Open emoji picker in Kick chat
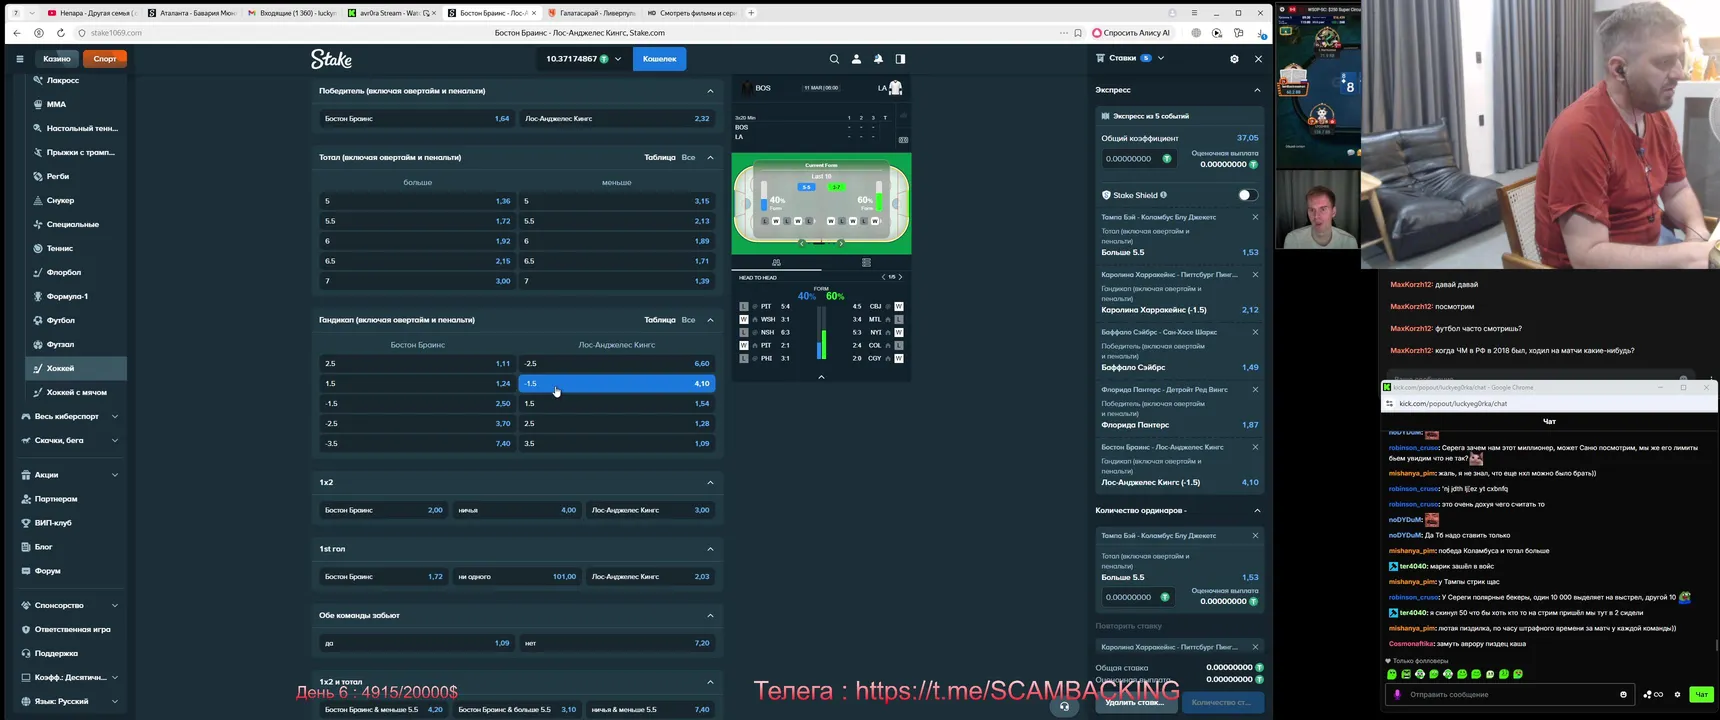 tap(1623, 694)
